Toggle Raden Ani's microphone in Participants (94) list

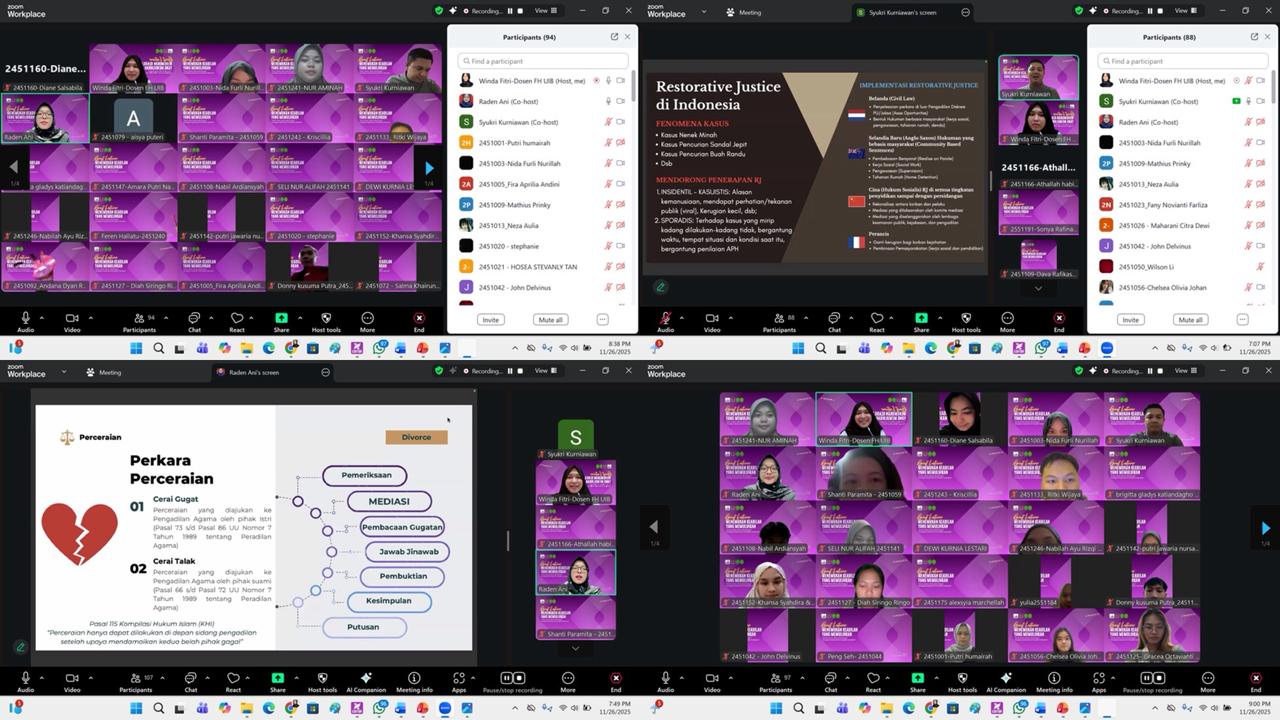607,101
